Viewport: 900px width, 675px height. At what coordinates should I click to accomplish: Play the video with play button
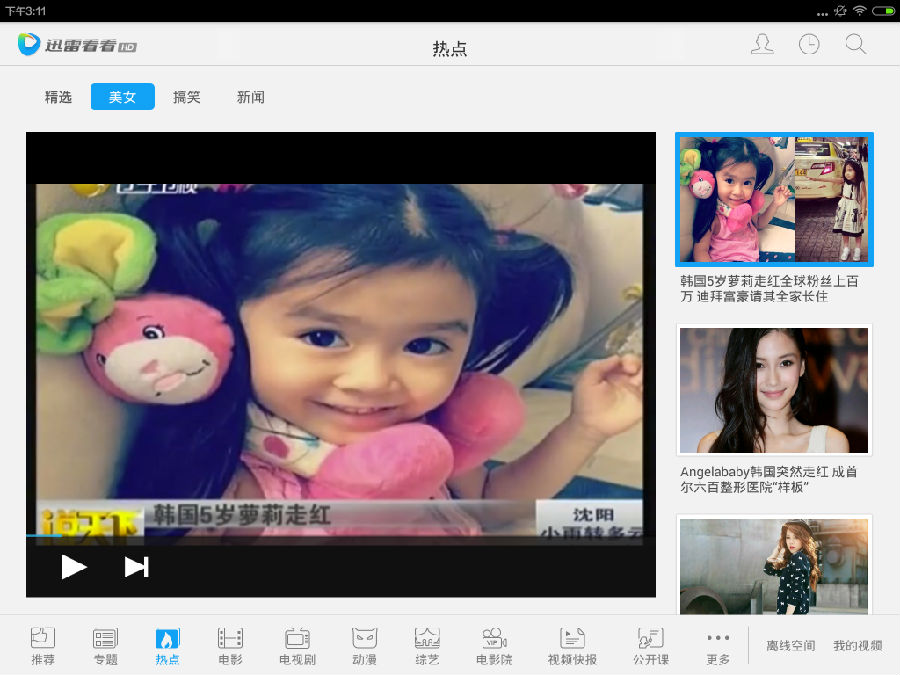(x=73, y=567)
